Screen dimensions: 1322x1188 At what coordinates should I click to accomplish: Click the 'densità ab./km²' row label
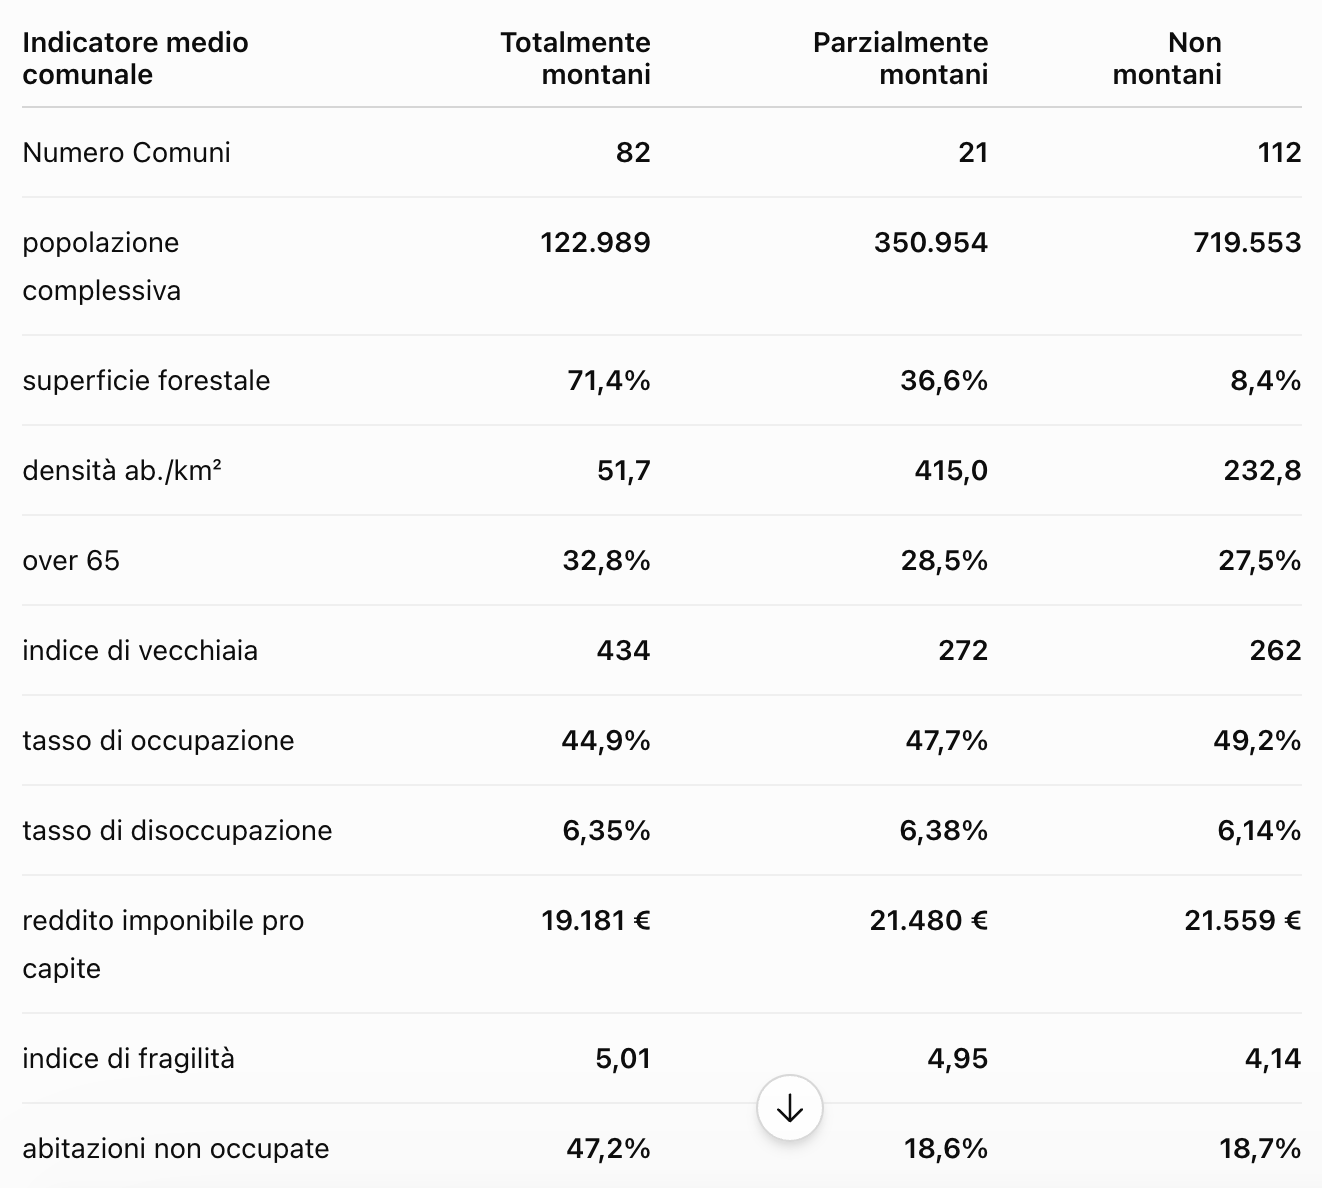point(121,470)
